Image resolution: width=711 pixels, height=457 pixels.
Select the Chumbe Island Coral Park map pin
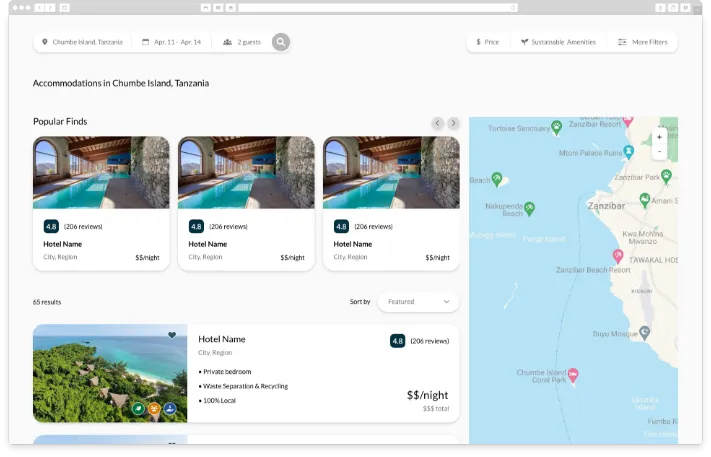[573, 375]
